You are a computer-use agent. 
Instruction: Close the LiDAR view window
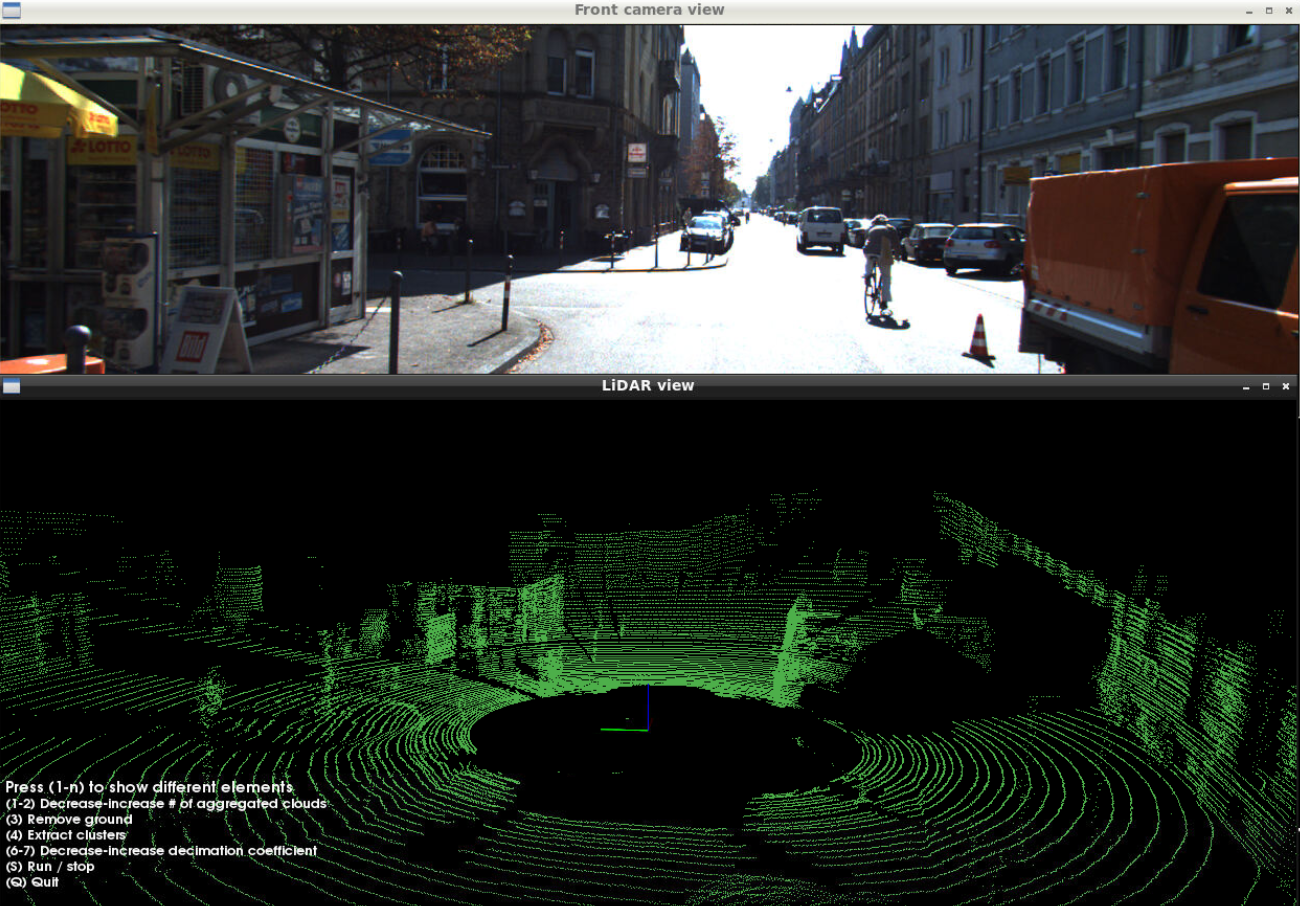coord(1285,385)
